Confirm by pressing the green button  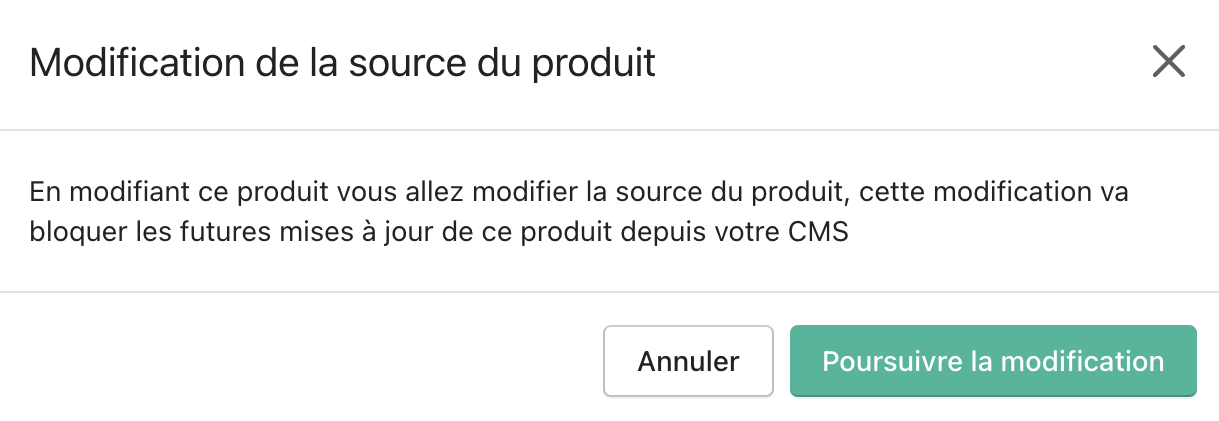tap(993, 361)
